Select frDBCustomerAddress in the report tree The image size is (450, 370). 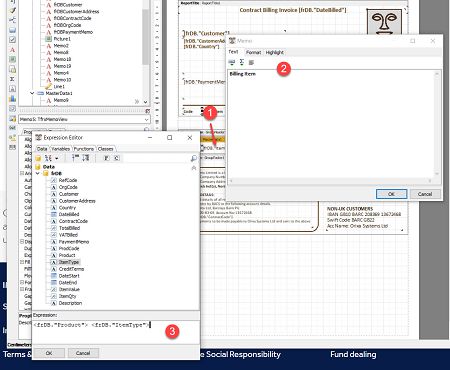tap(76, 11)
